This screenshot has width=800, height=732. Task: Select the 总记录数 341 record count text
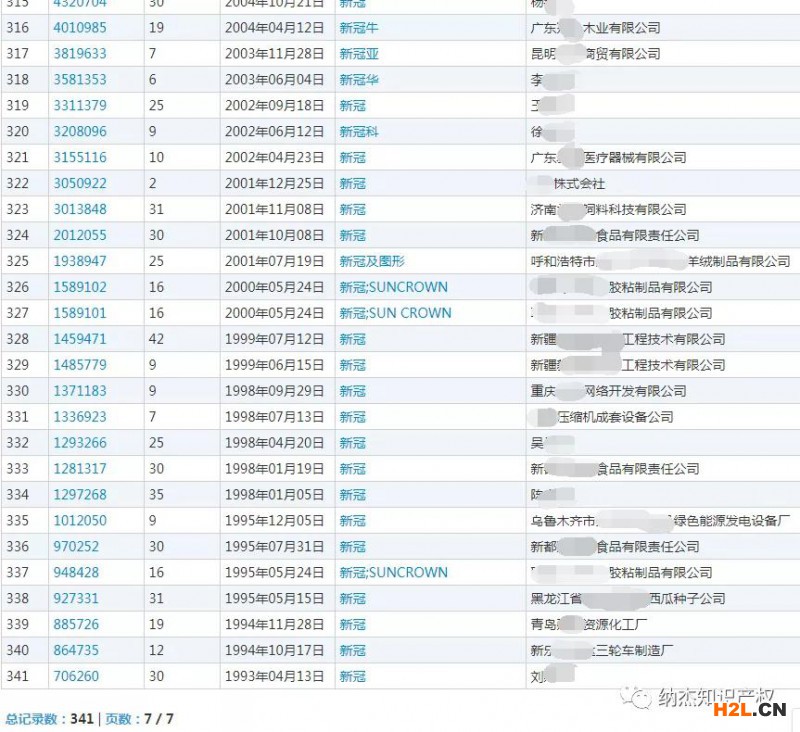click(49, 719)
